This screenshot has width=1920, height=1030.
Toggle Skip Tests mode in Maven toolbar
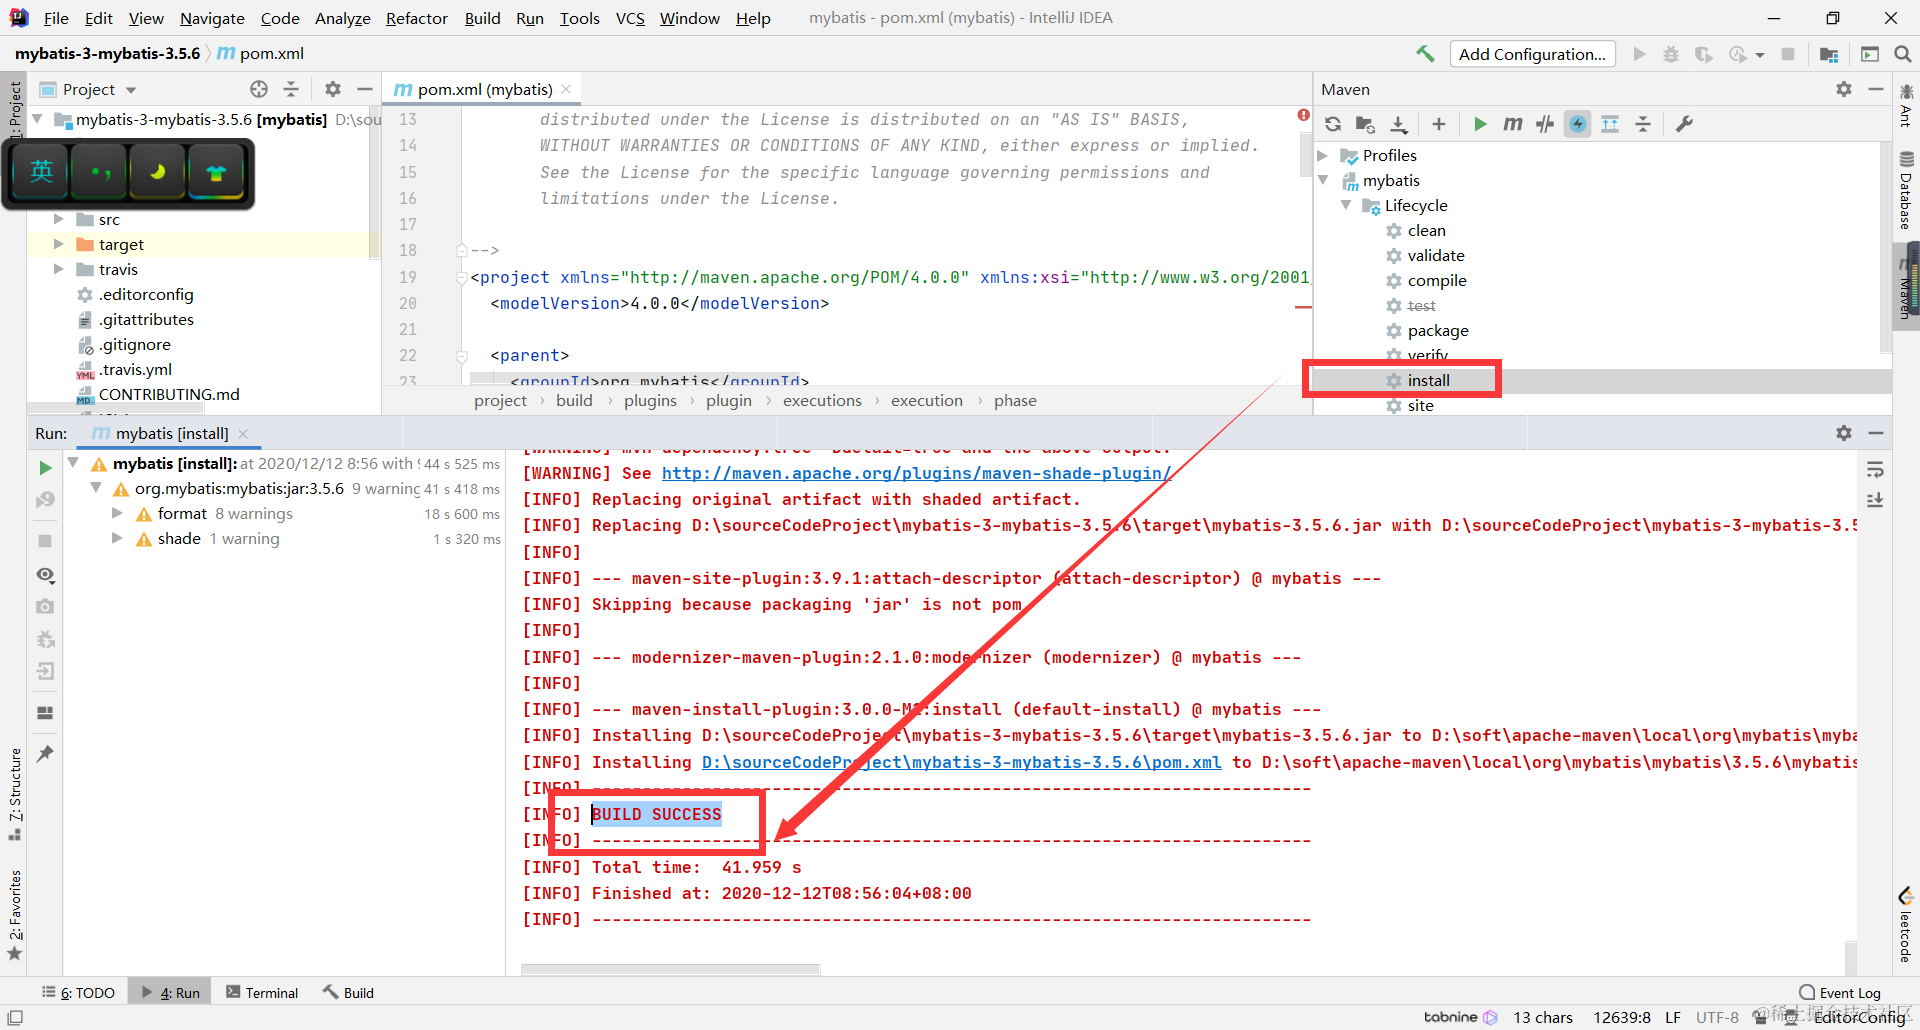point(1578,124)
